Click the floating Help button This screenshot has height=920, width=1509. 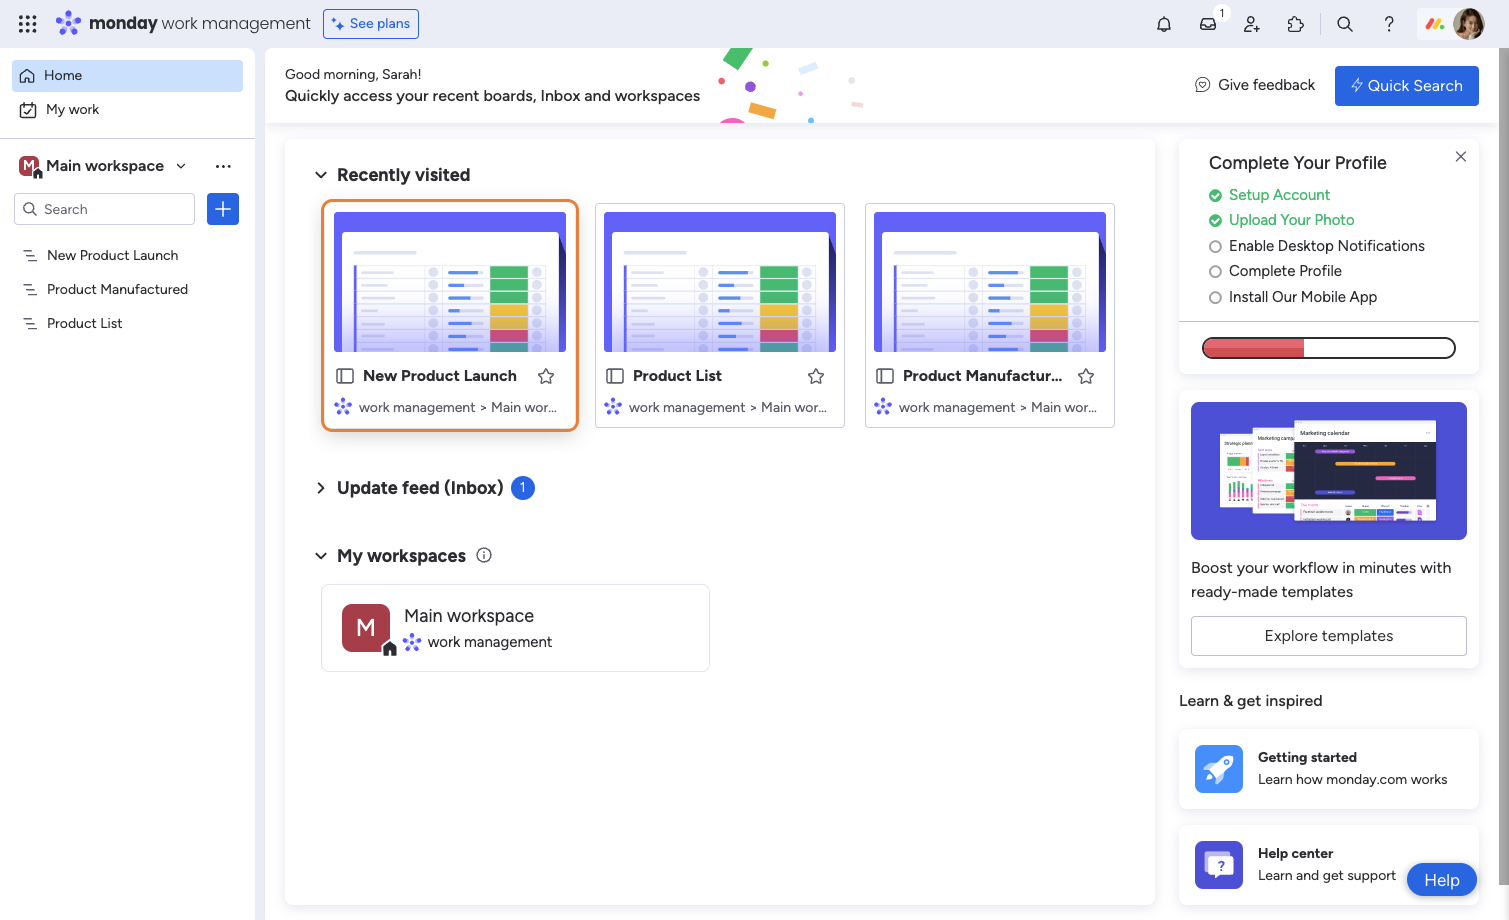coord(1442,880)
